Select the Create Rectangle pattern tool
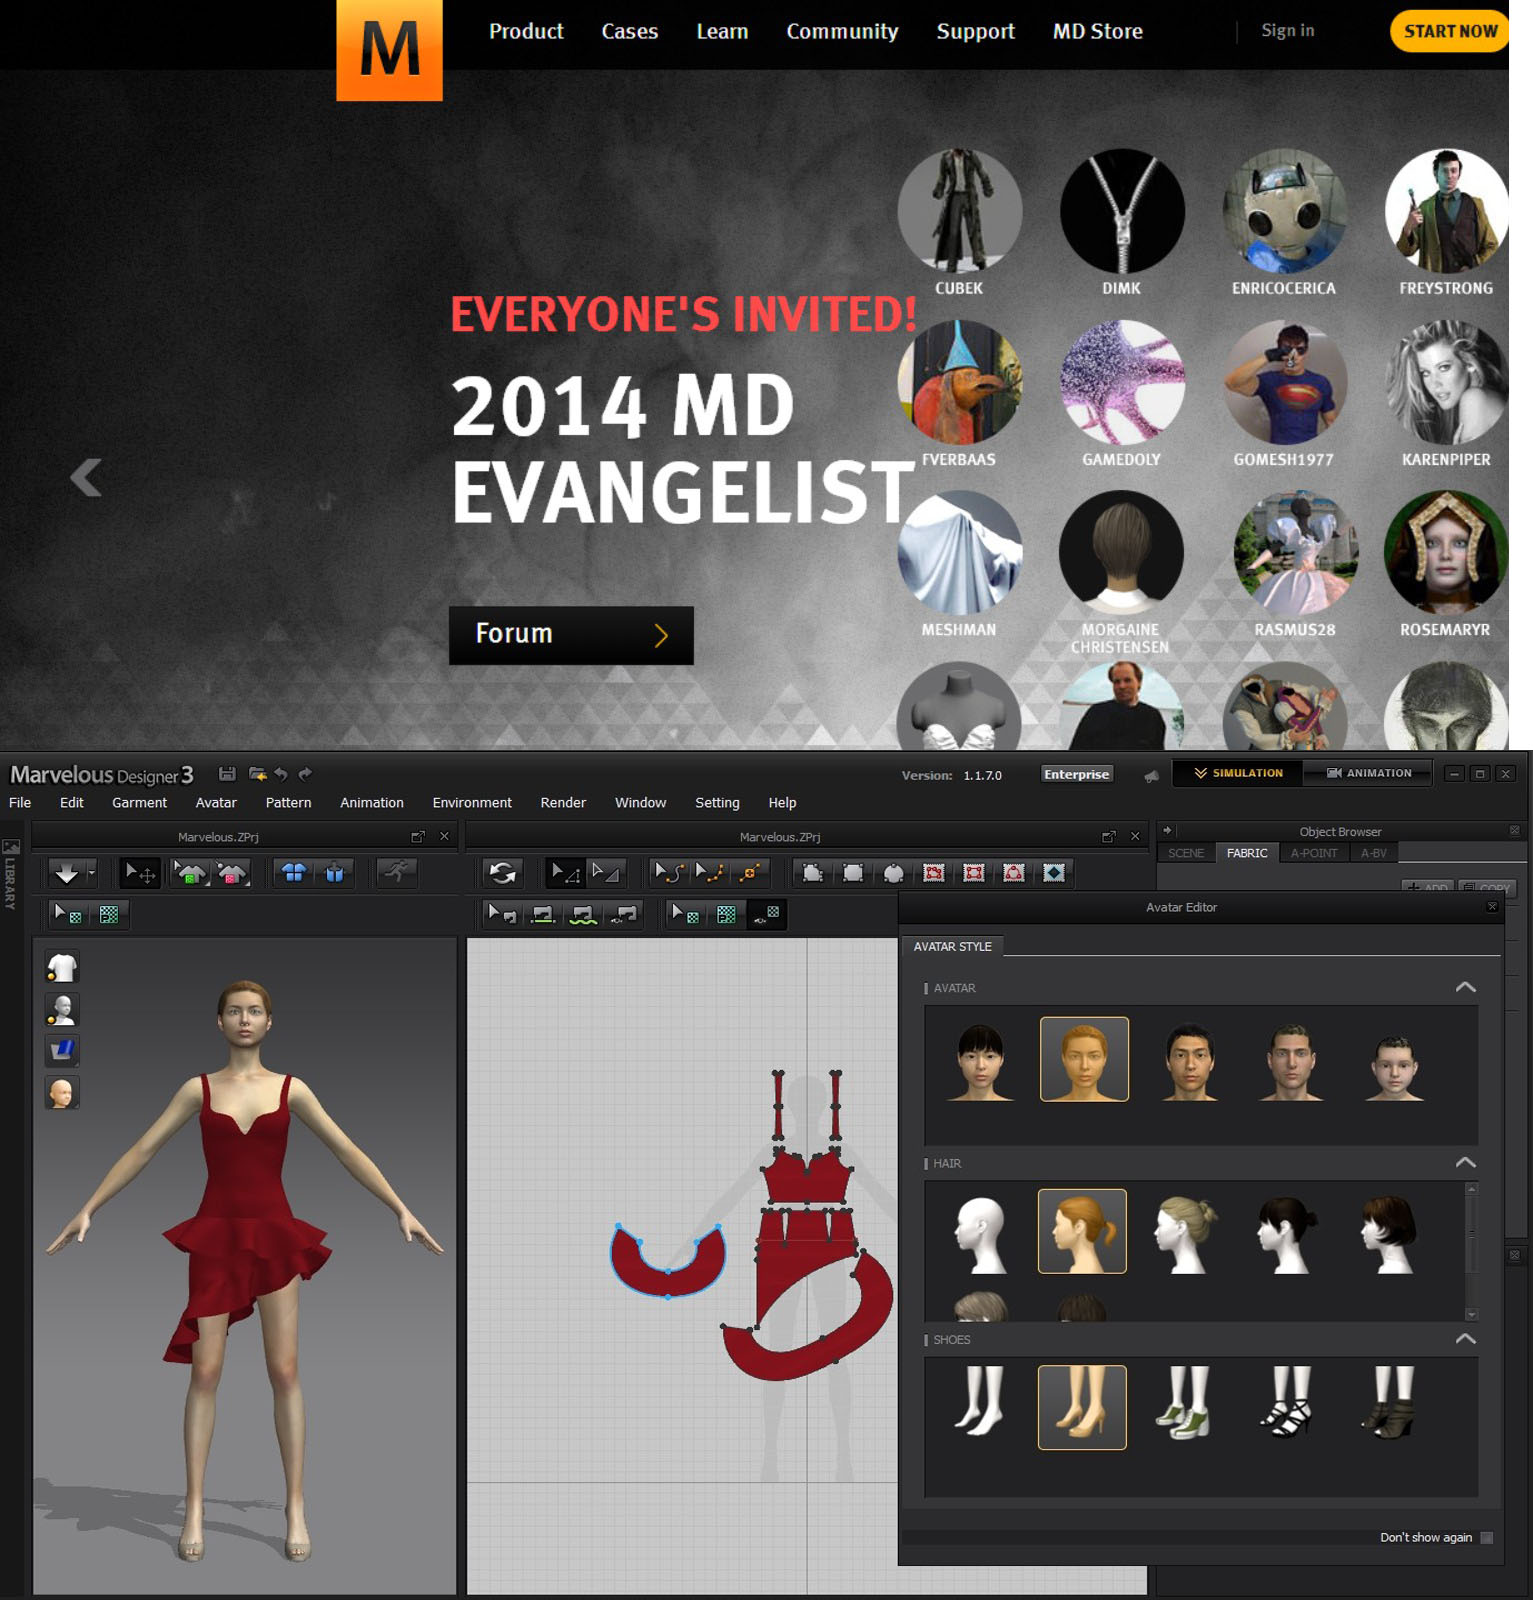The image size is (1533, 1600). (853, 873)
